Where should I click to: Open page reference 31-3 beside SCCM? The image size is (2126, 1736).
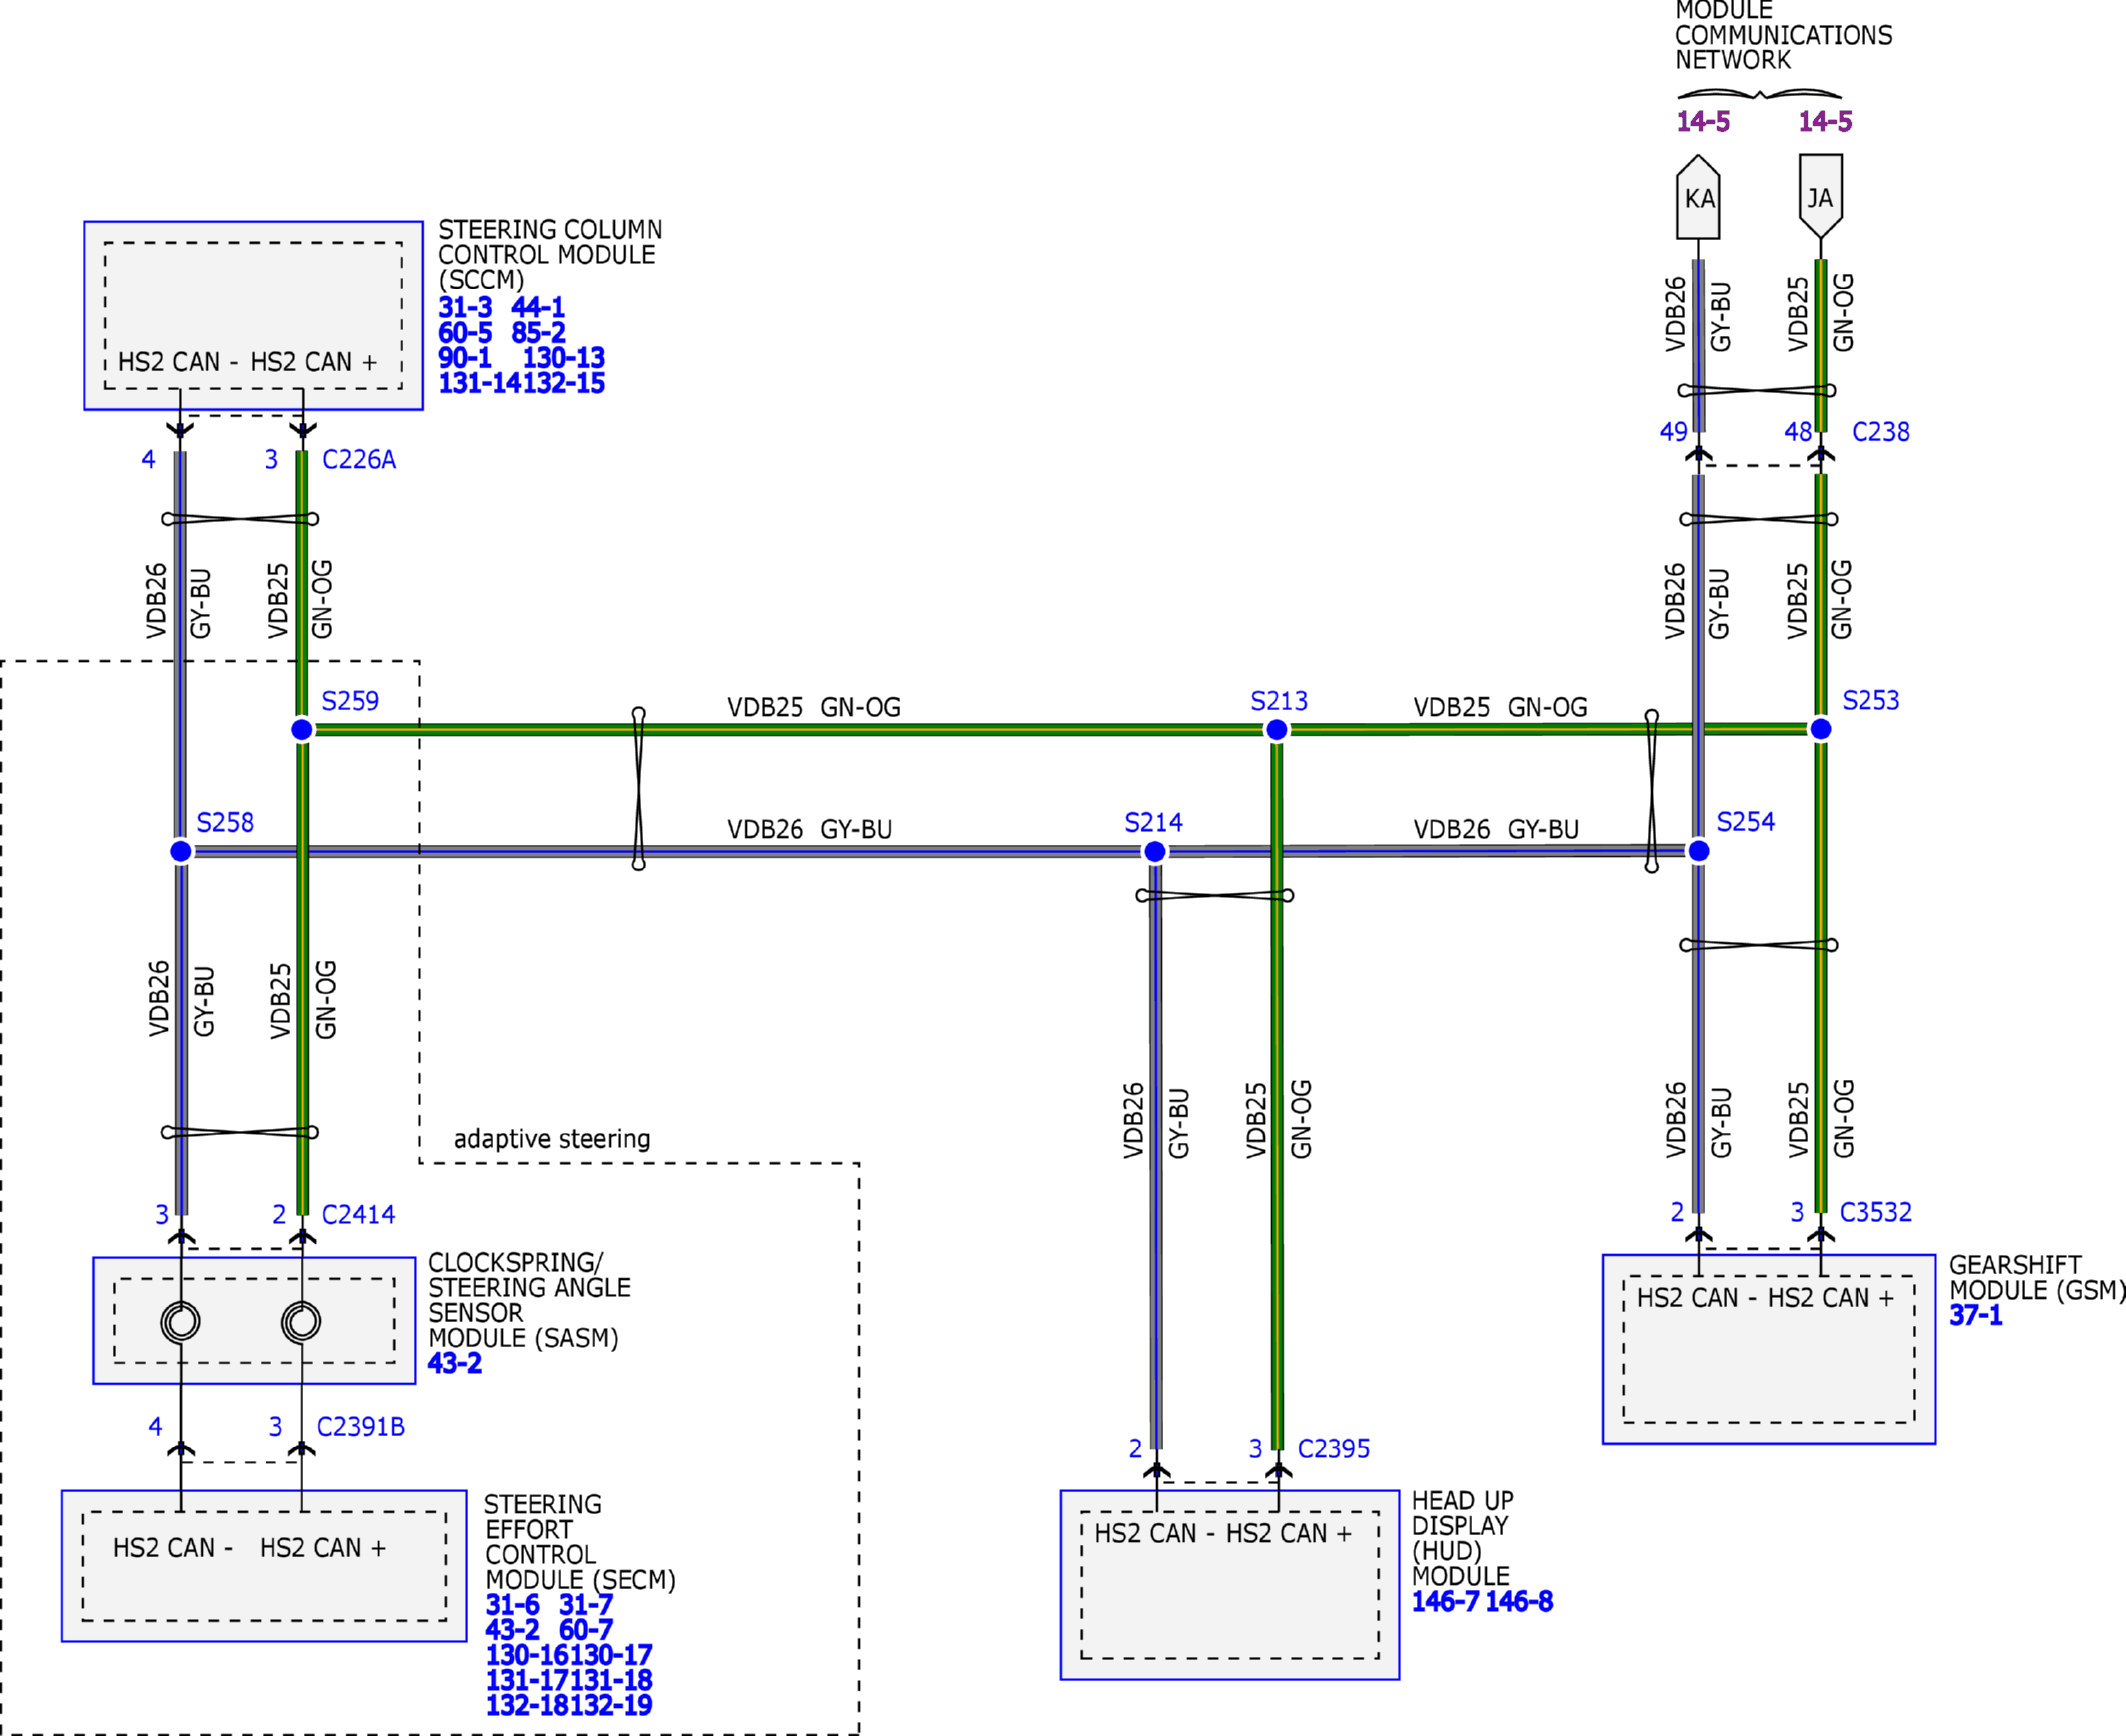tap(465, 308)
